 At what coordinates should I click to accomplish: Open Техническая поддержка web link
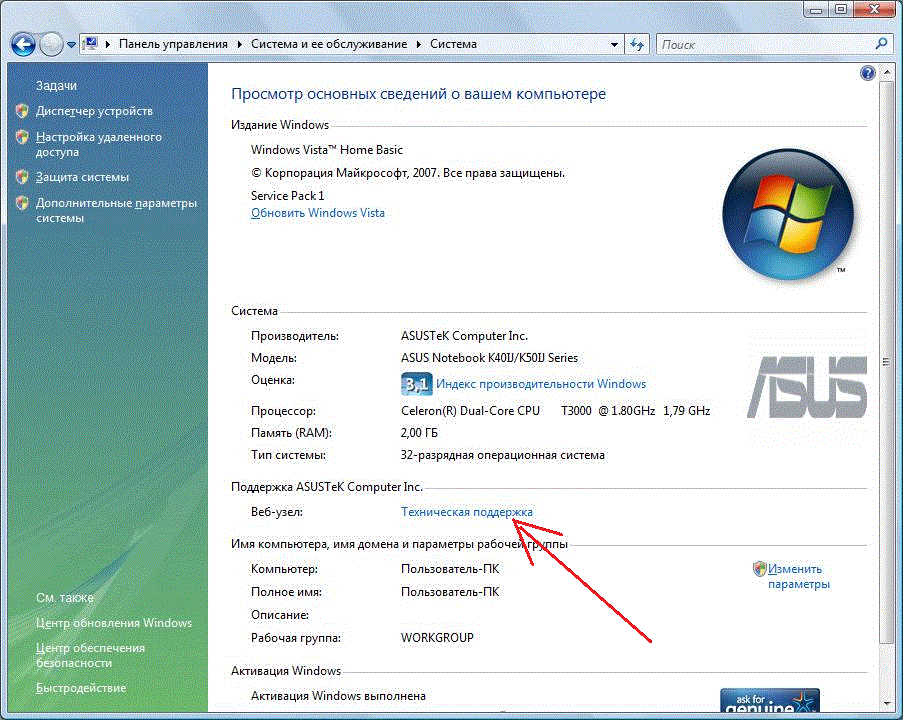[466, 511]
